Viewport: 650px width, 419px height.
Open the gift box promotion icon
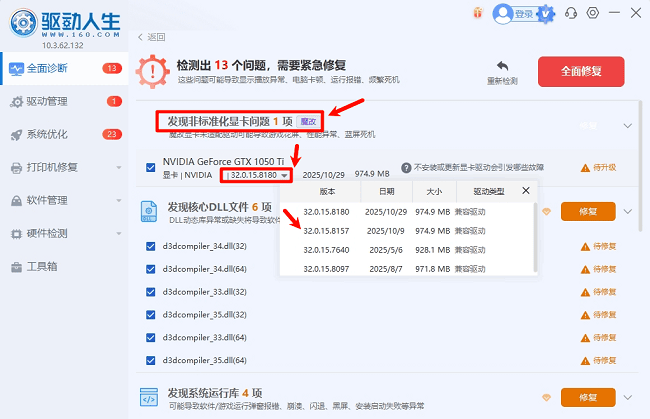[x=478, y=13]
